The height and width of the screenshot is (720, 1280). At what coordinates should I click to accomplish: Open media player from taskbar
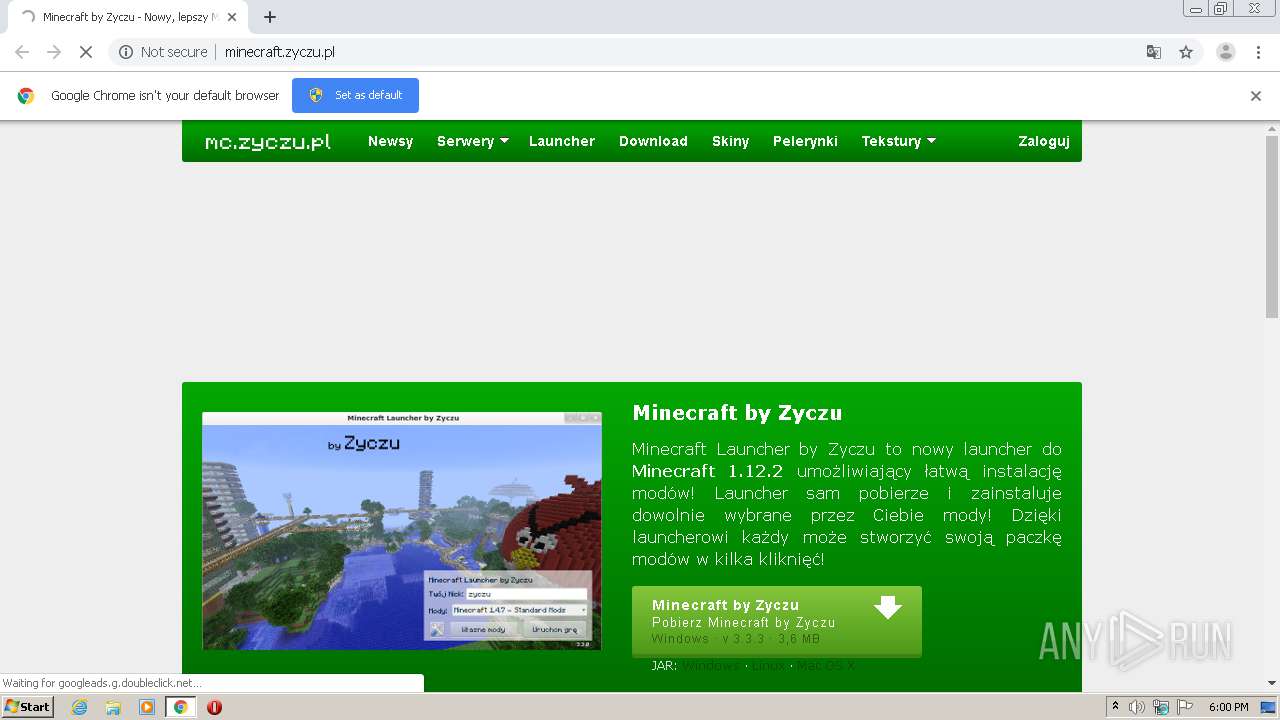click(147, 707)
